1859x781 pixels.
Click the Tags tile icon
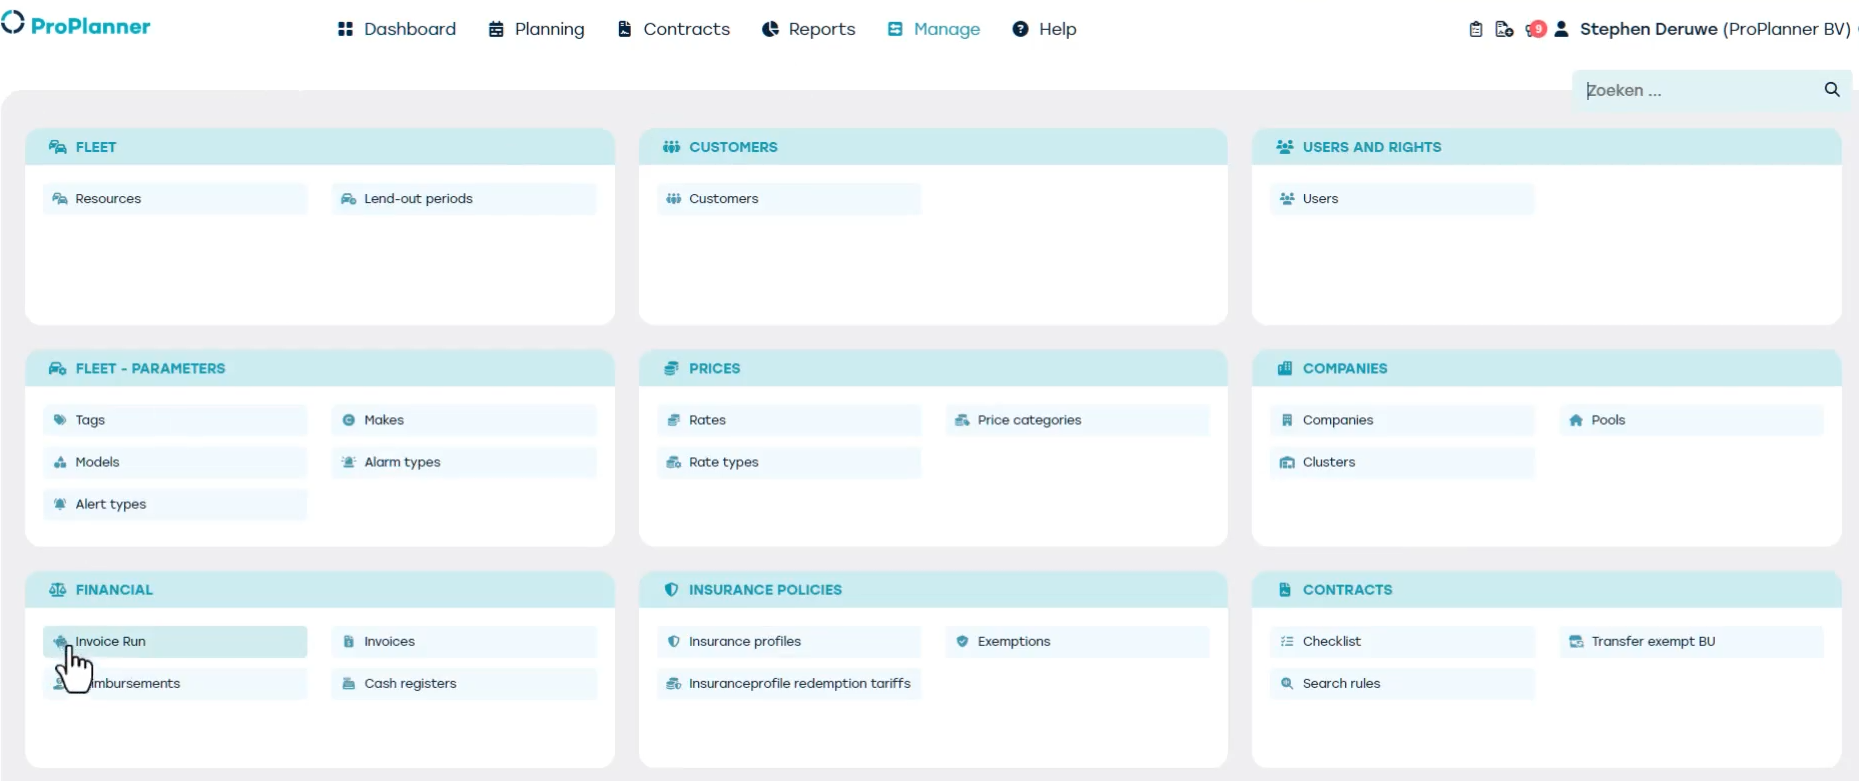pos(60,420)
